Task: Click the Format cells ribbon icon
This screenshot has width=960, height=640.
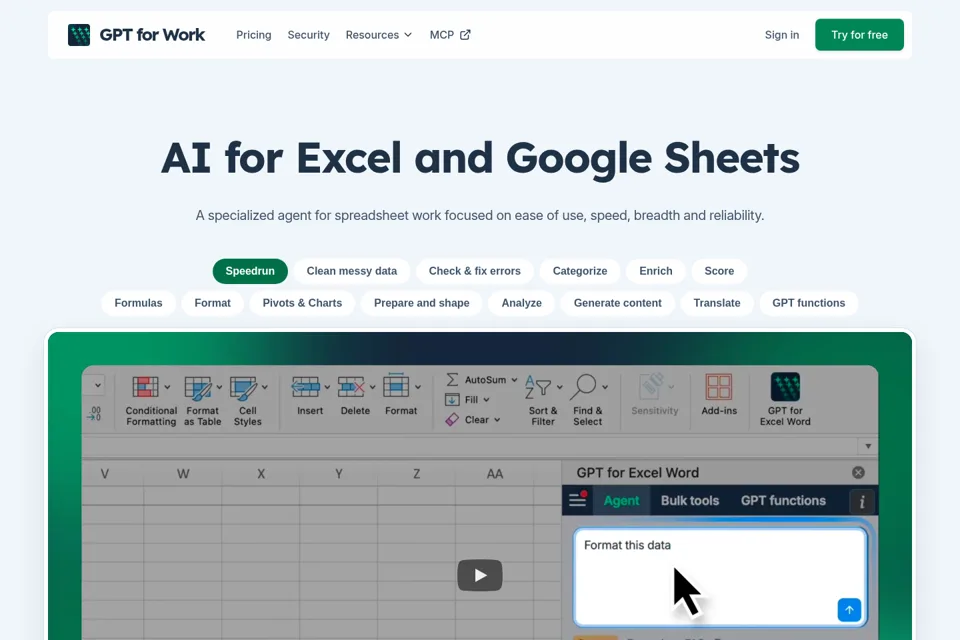Action: [x=396, y=386]
